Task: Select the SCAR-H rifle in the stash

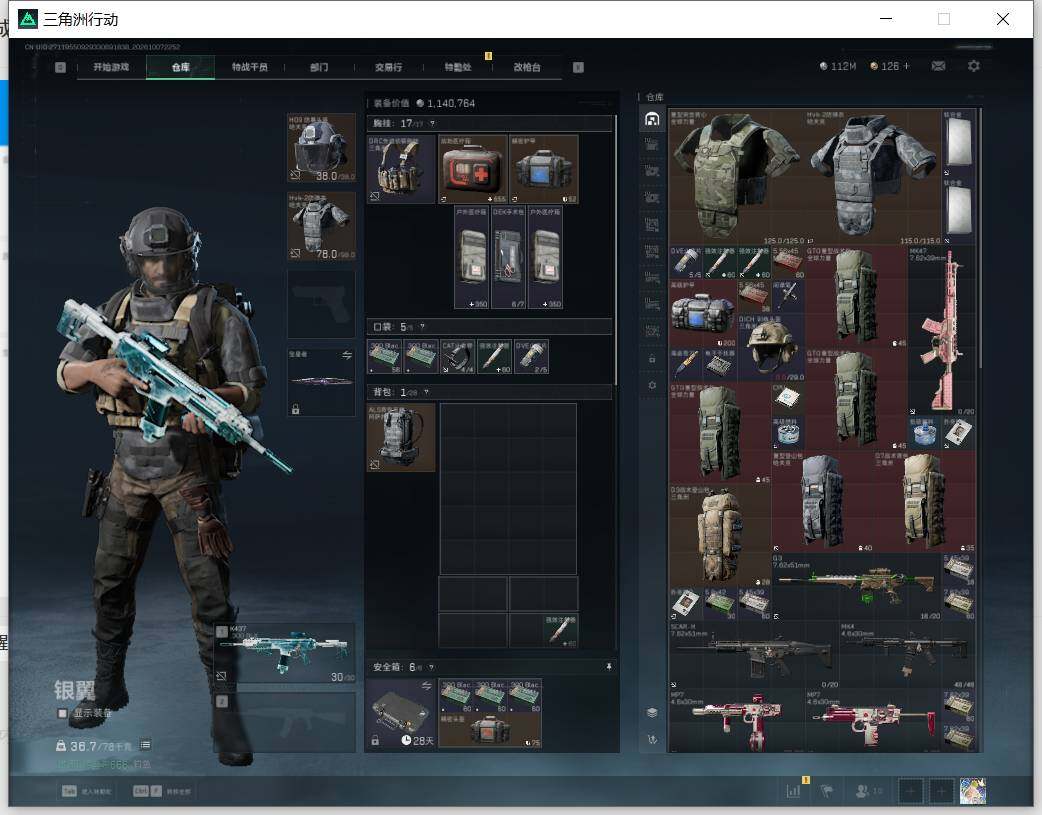Action: pos(754,654)
